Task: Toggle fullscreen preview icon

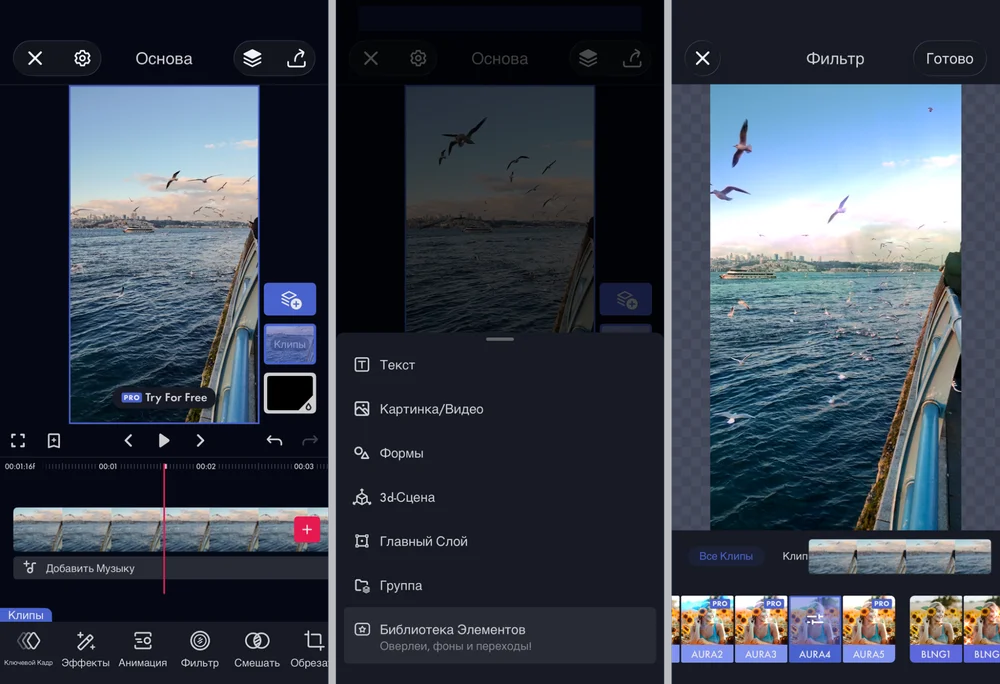Action: point(18,440)
